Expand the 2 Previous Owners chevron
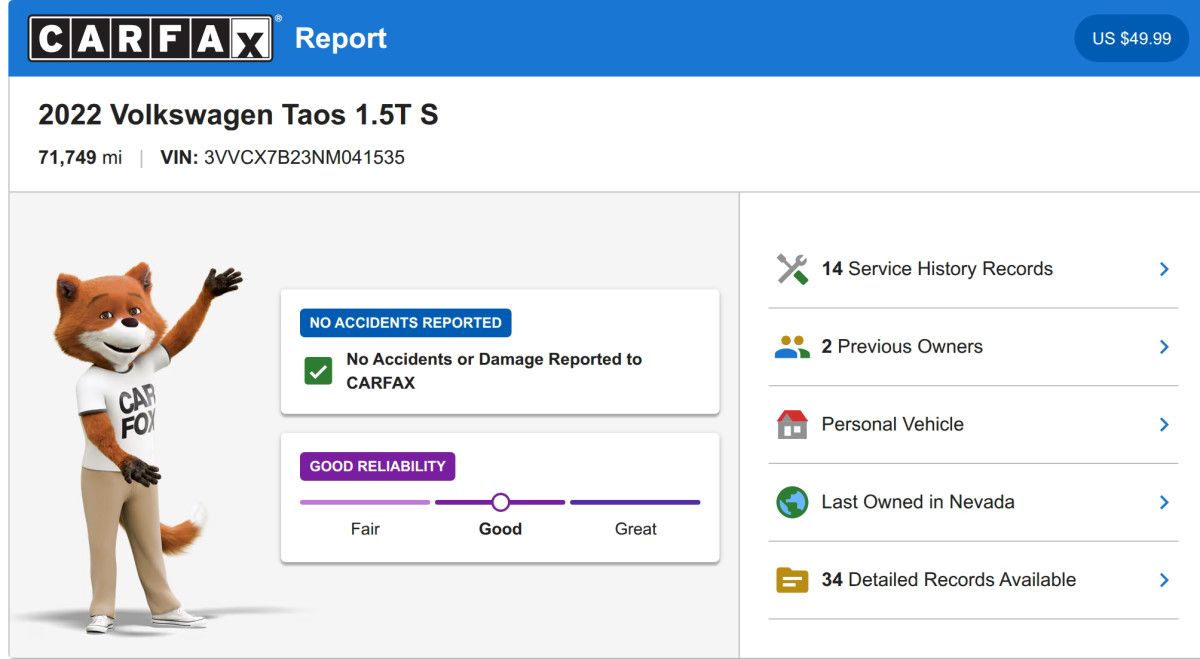This screenshot has width=1200, height=659. (1164, 347)
